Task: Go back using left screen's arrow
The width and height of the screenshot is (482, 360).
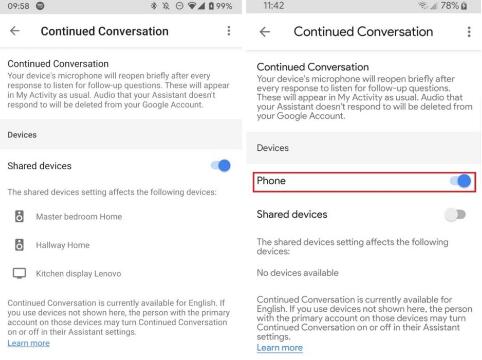Action: 15,31
